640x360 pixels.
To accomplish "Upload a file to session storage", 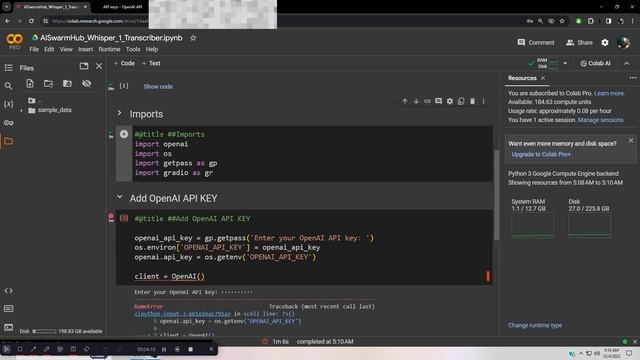I will pyautogui.click(x=30, y=83).
